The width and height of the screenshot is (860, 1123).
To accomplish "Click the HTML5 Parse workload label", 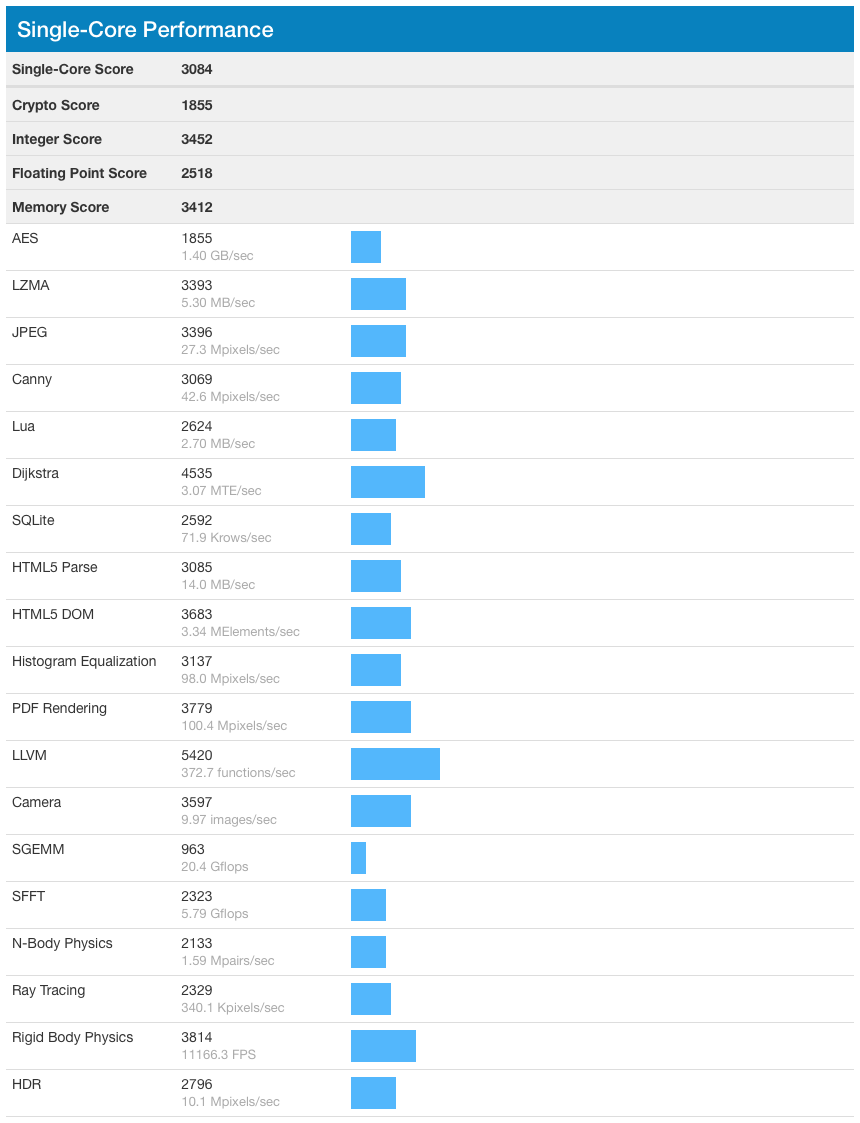I will coord(54,567).
